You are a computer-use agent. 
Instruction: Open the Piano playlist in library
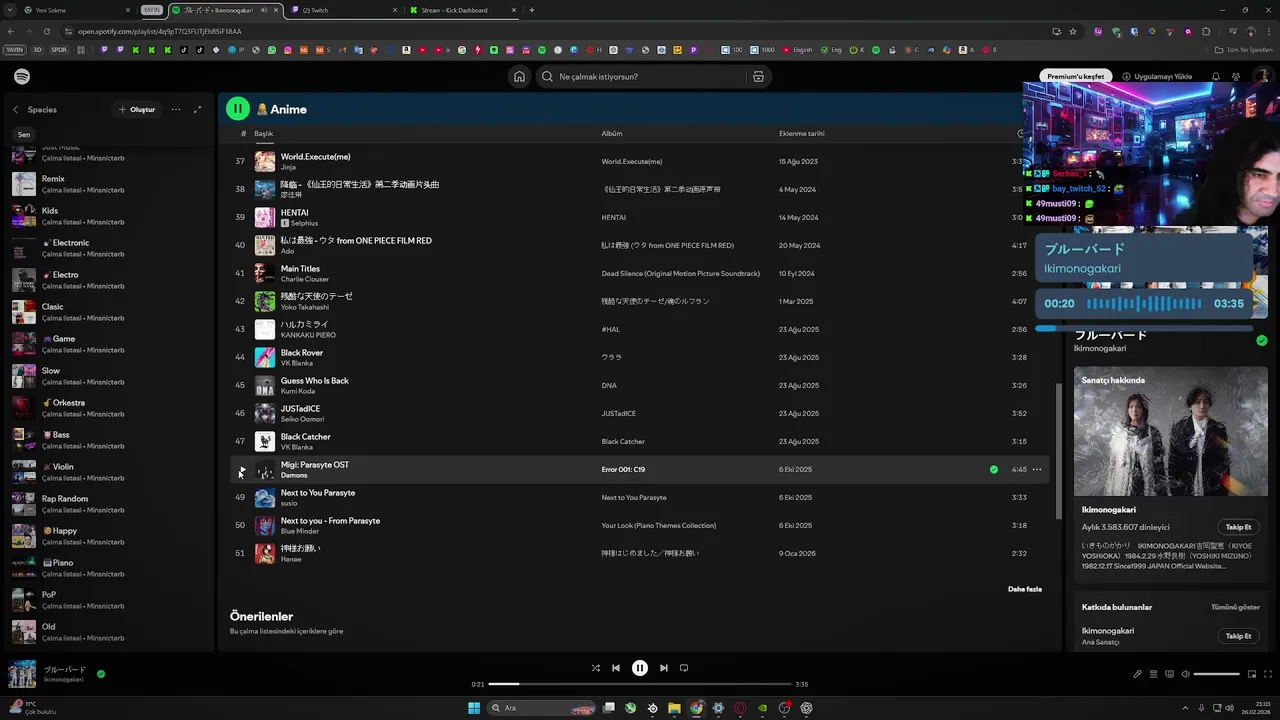pos(109,568)
